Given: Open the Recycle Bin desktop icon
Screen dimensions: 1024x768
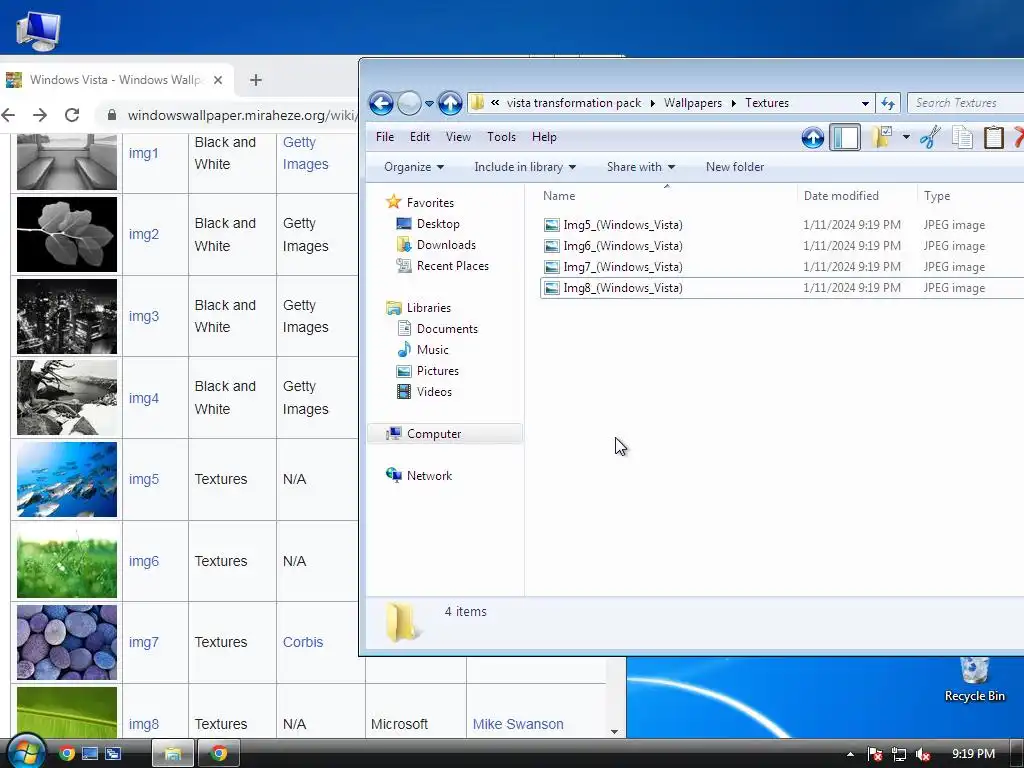Looking at the screenshot, I should 974,679.
